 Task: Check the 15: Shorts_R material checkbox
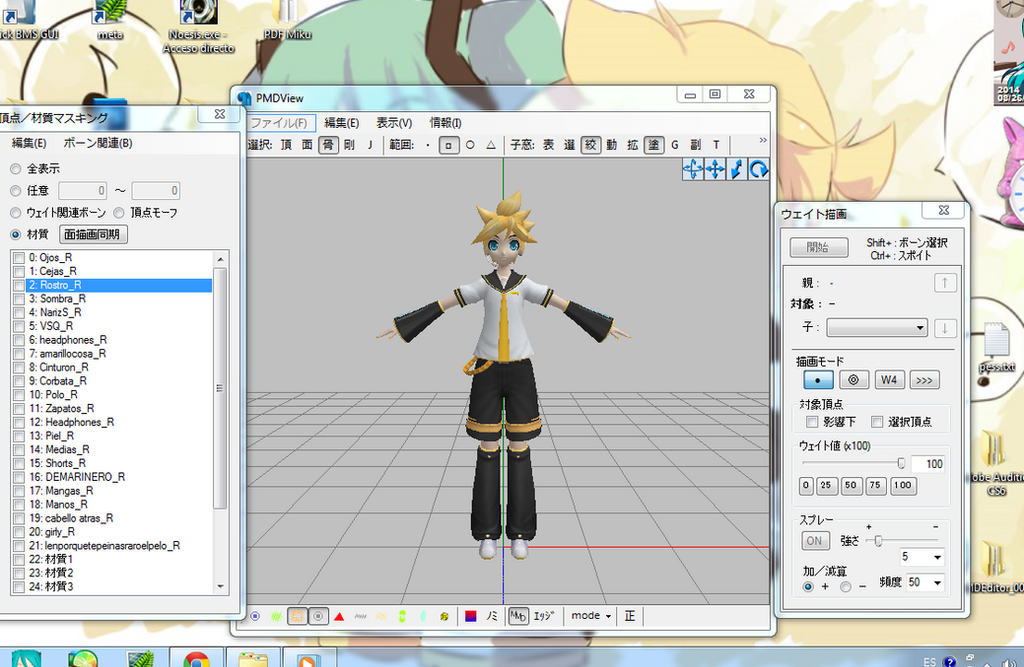coord(19,464)
